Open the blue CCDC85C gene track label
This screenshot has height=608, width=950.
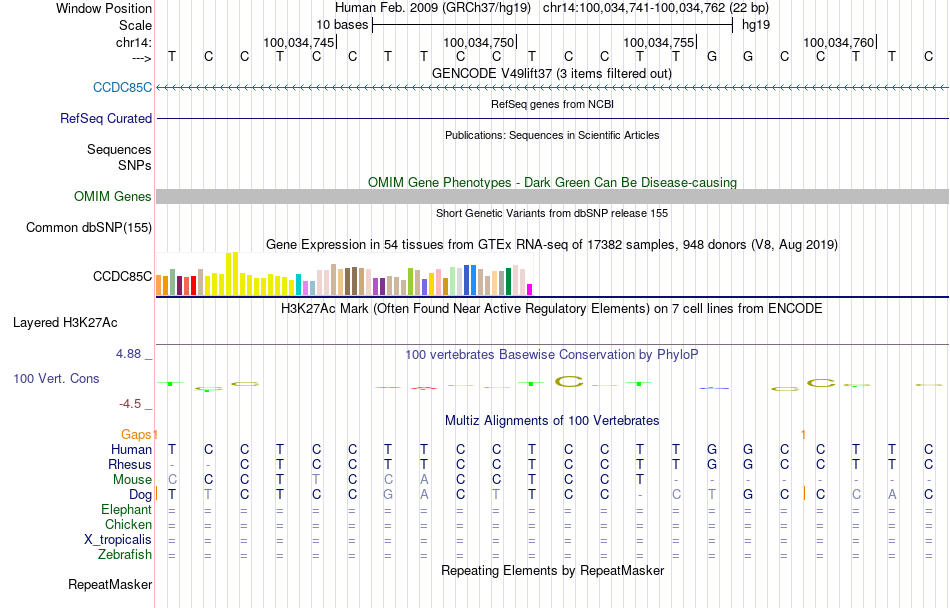[122, 88]
